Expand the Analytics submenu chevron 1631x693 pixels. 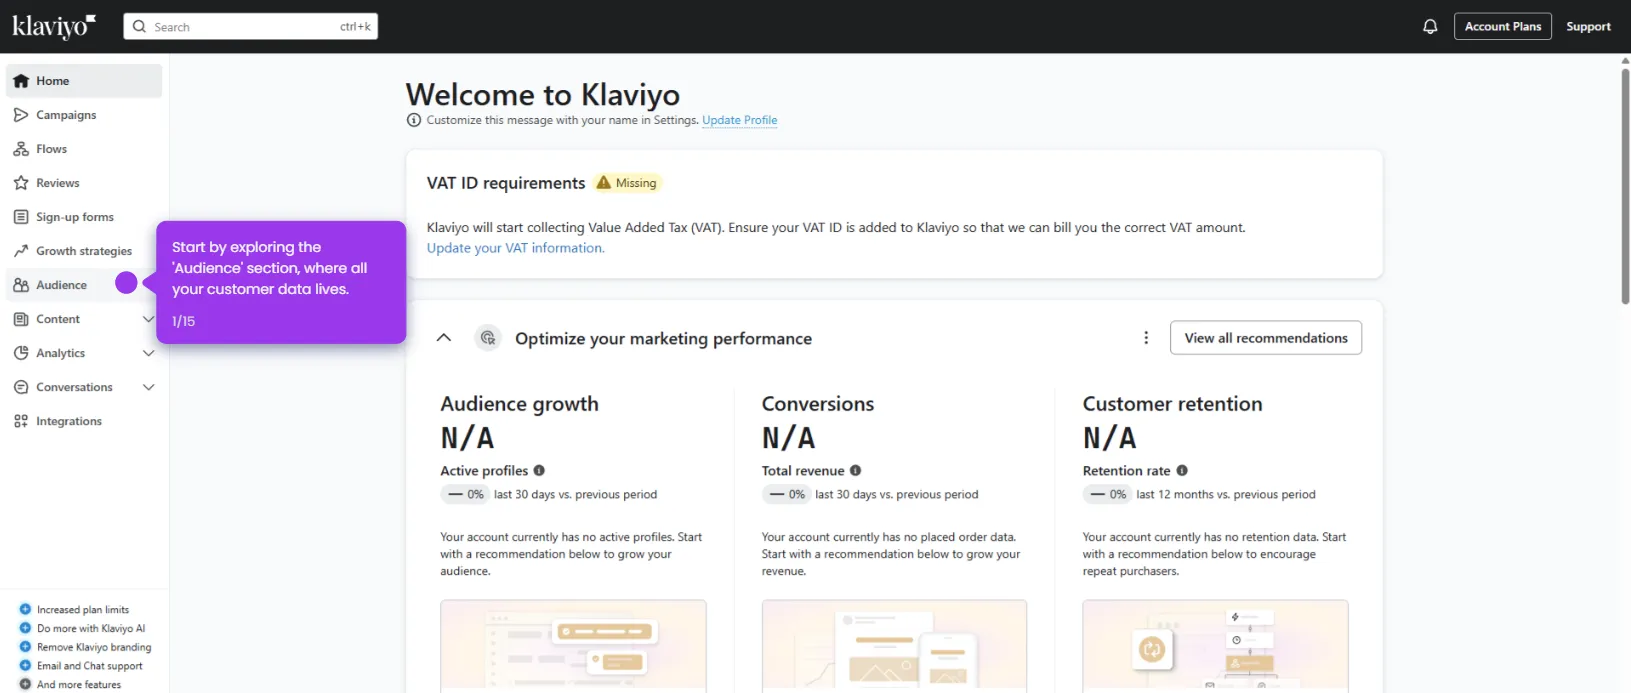(148, 353)
